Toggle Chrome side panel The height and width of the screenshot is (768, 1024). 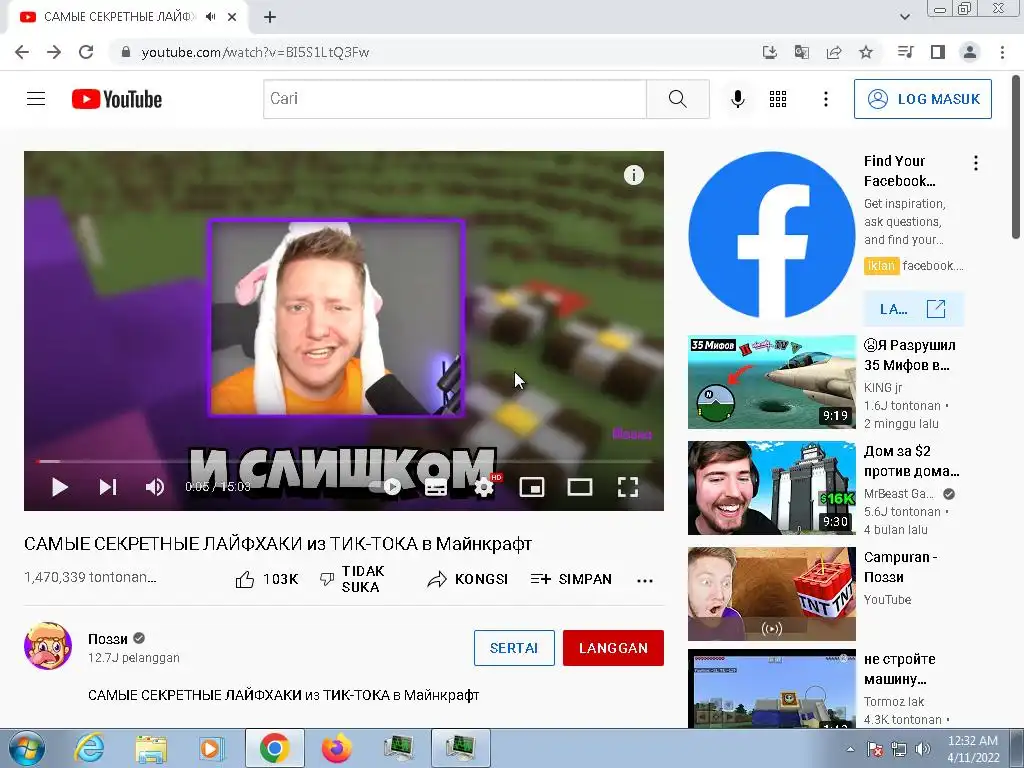point(937,52)
